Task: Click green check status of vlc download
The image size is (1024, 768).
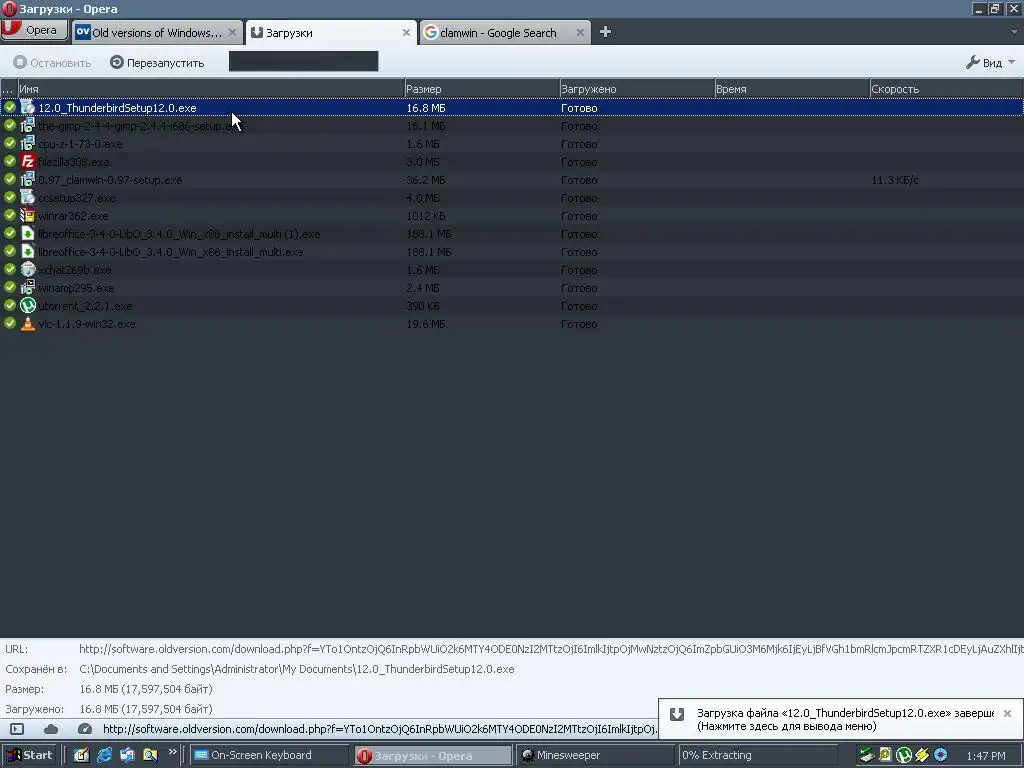Action: point(10,323)
